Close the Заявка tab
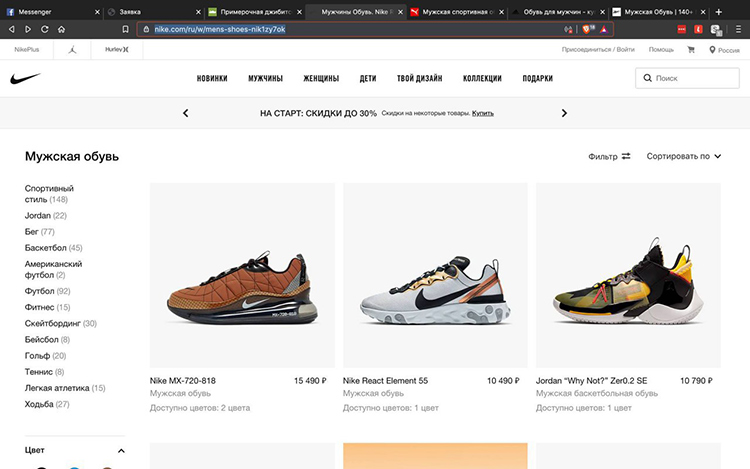The width and height of the screenshot is (750, 469). pos(198,12)
